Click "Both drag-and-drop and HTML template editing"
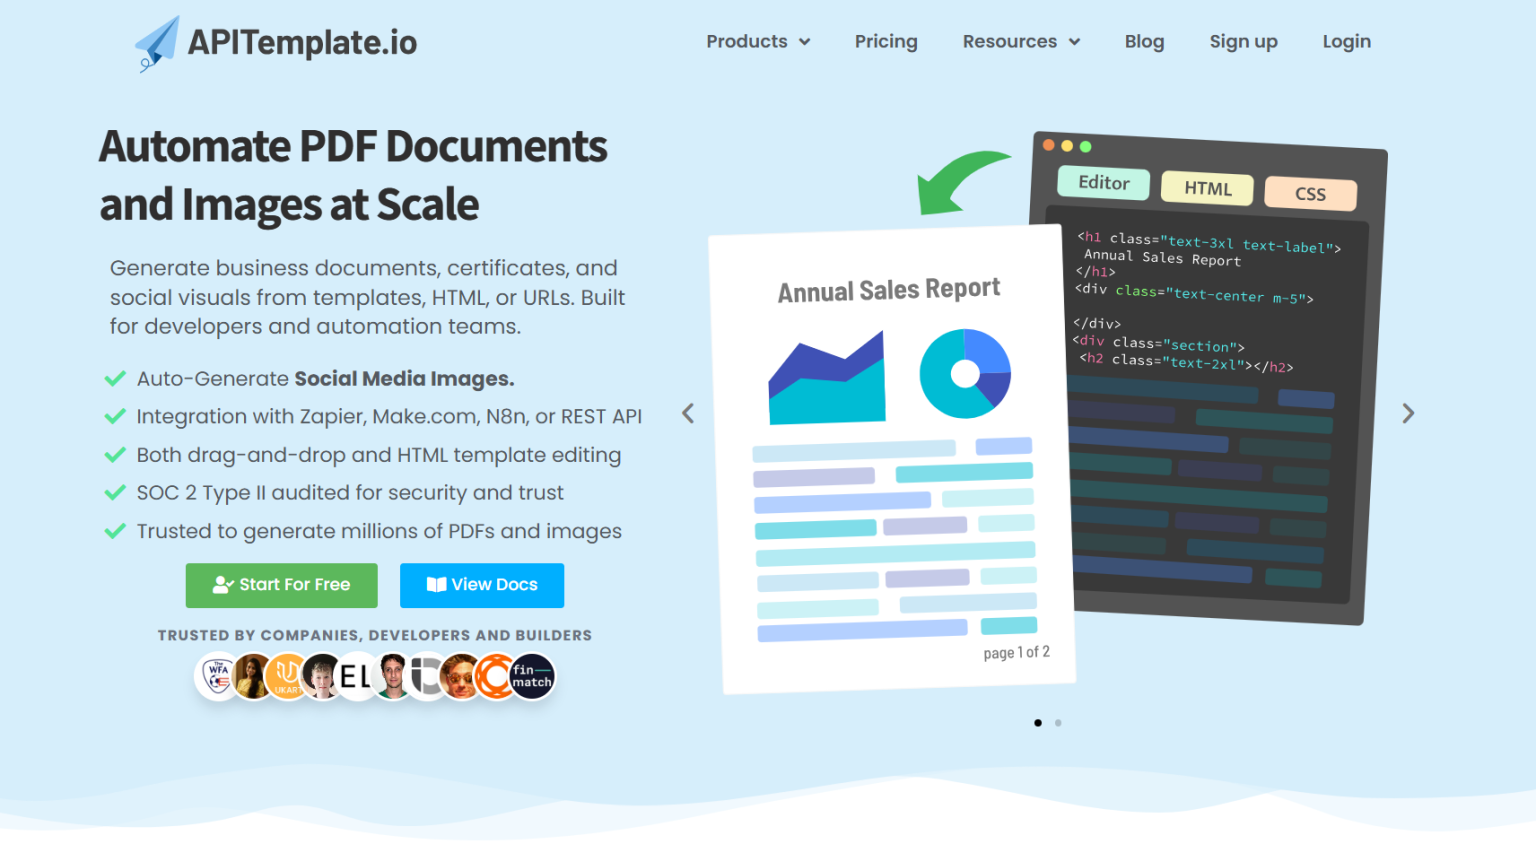 coord(379,455)
